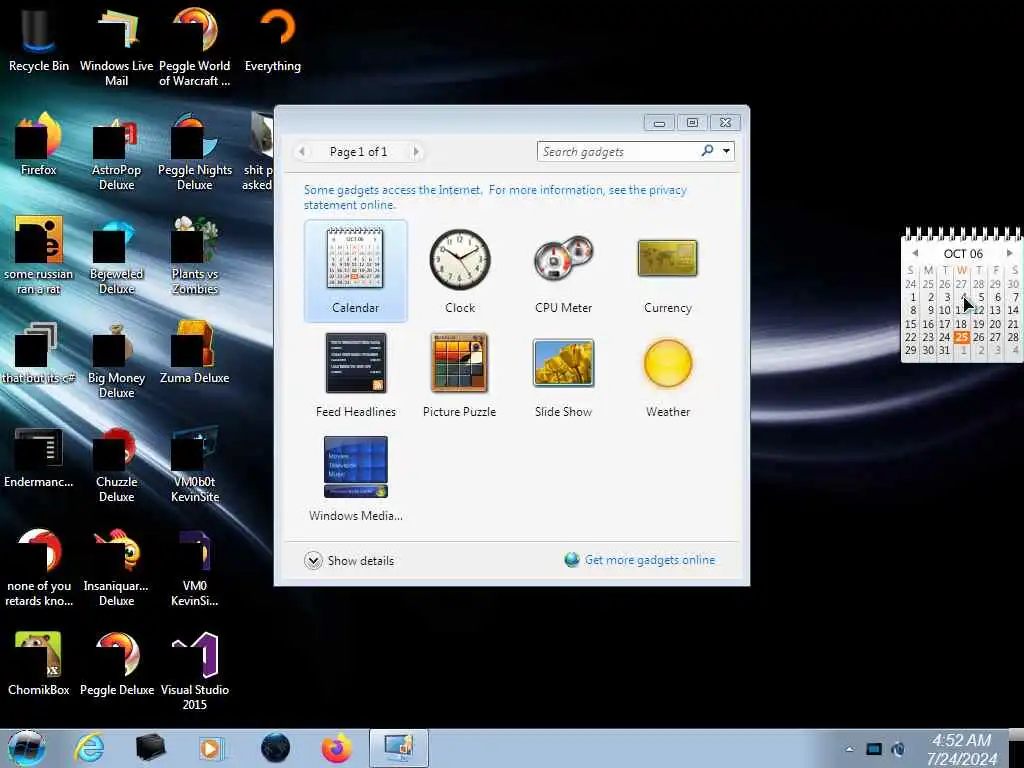Select the Weather gadget

coord(667,375)
